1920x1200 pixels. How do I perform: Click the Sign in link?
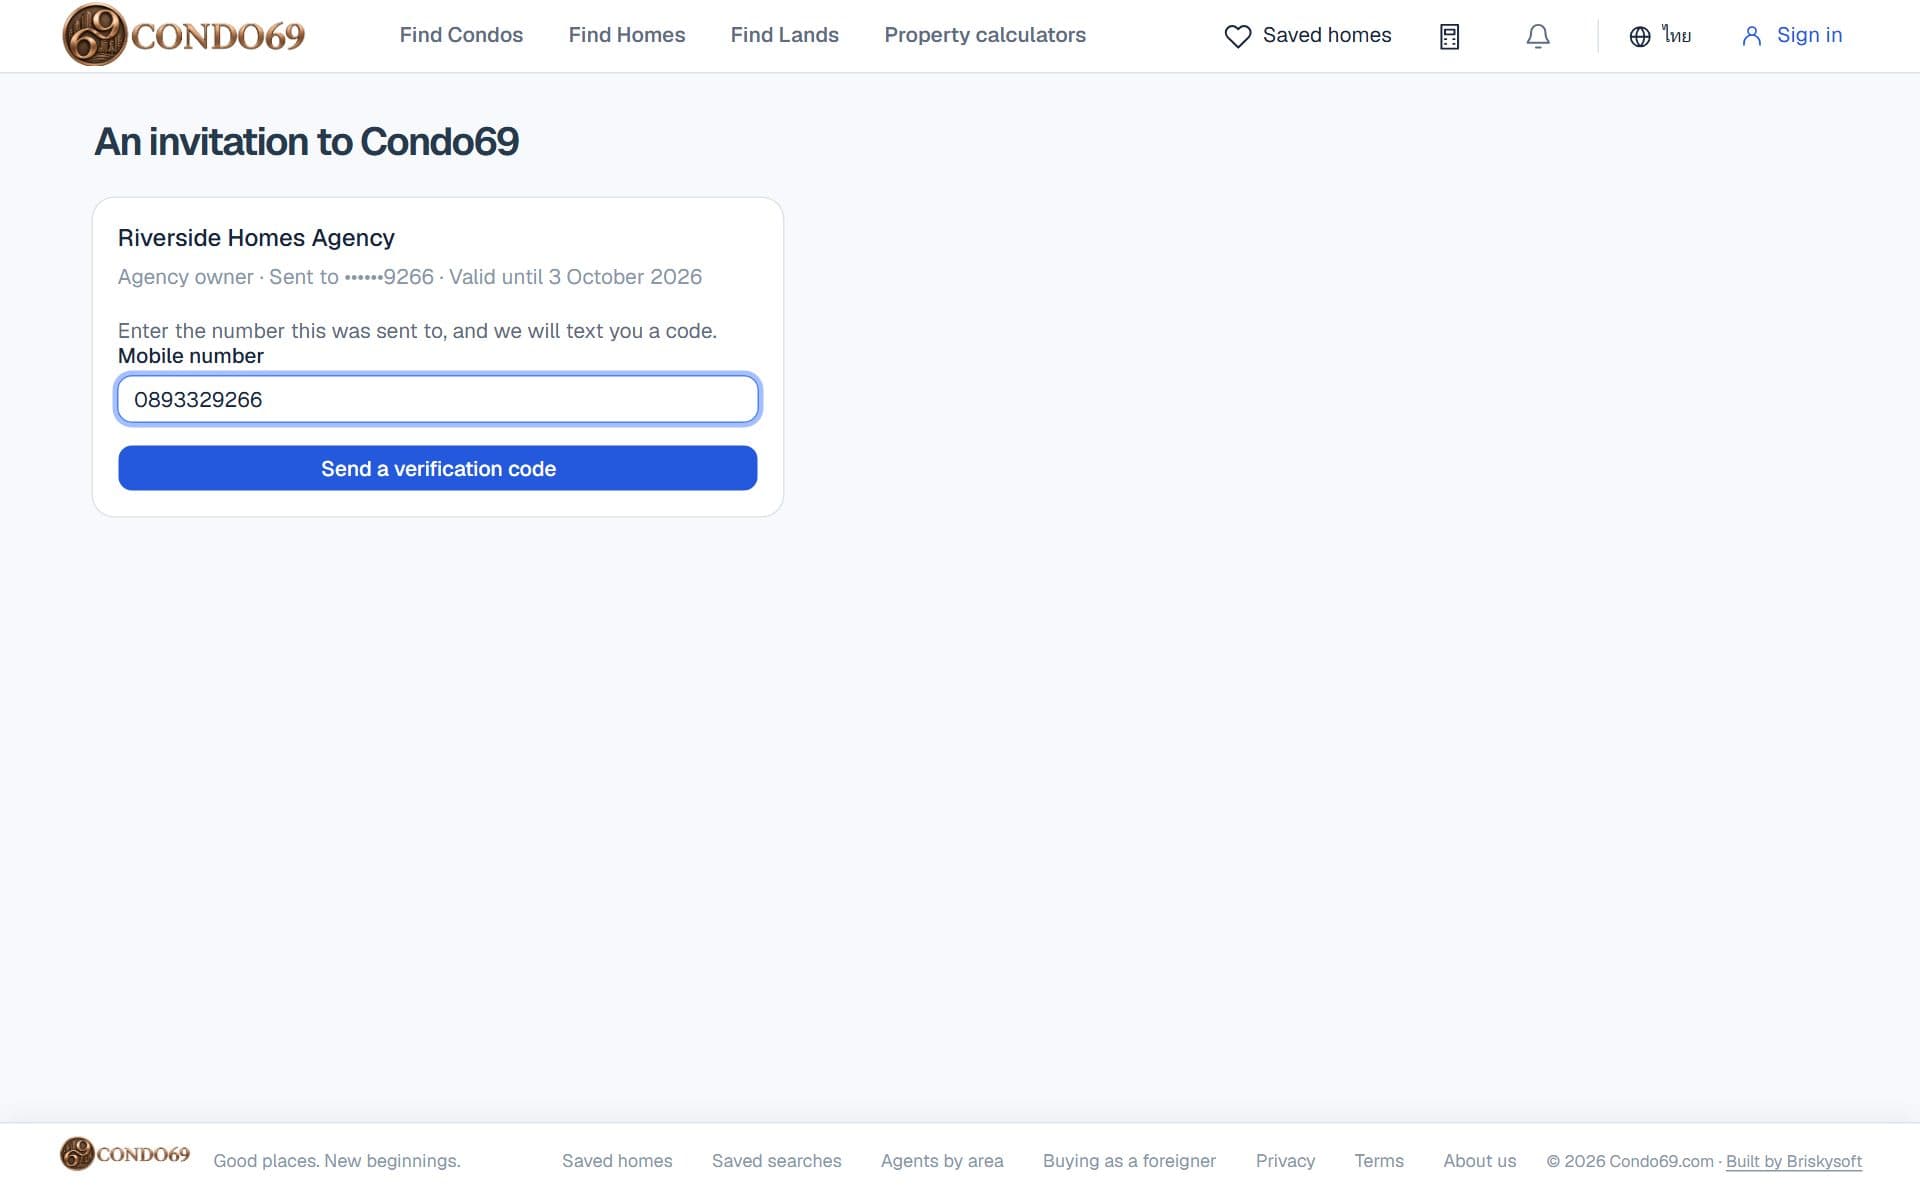pyautogui.click(x=1809, y=35)
